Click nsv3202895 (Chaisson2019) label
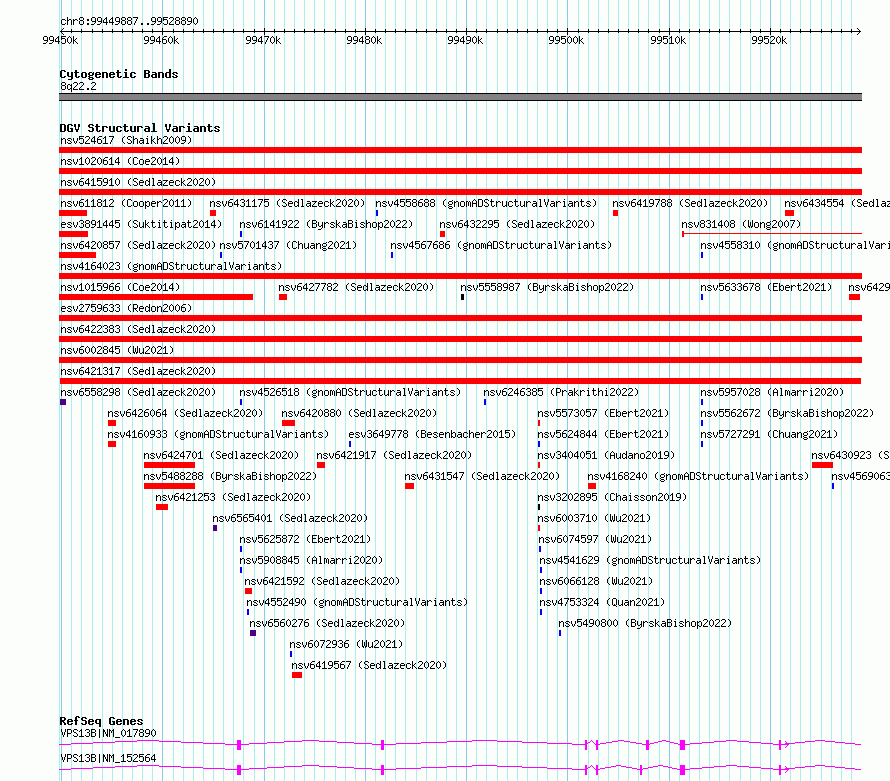 click(612, 497)
